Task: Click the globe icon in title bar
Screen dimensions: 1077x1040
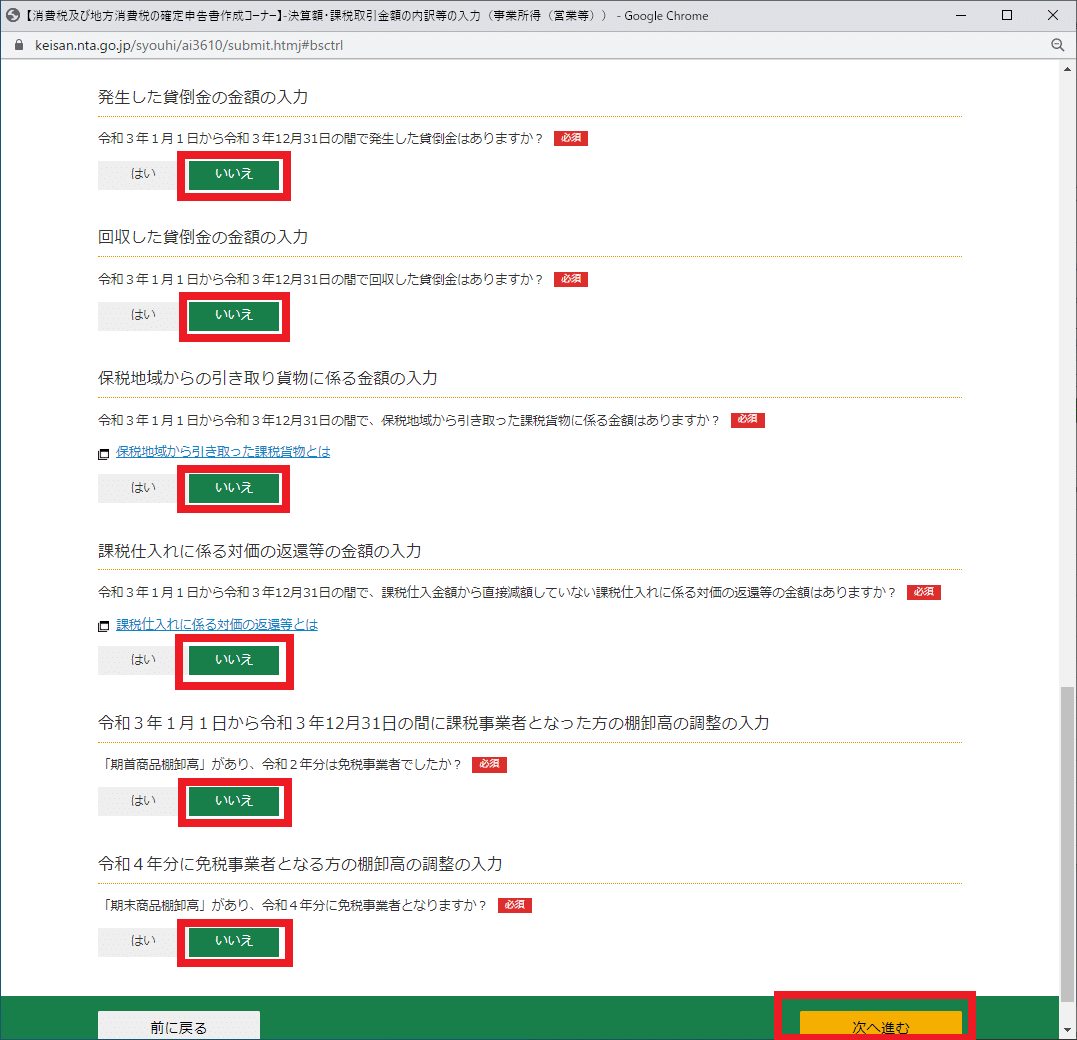Action: (x=12, y=15)
